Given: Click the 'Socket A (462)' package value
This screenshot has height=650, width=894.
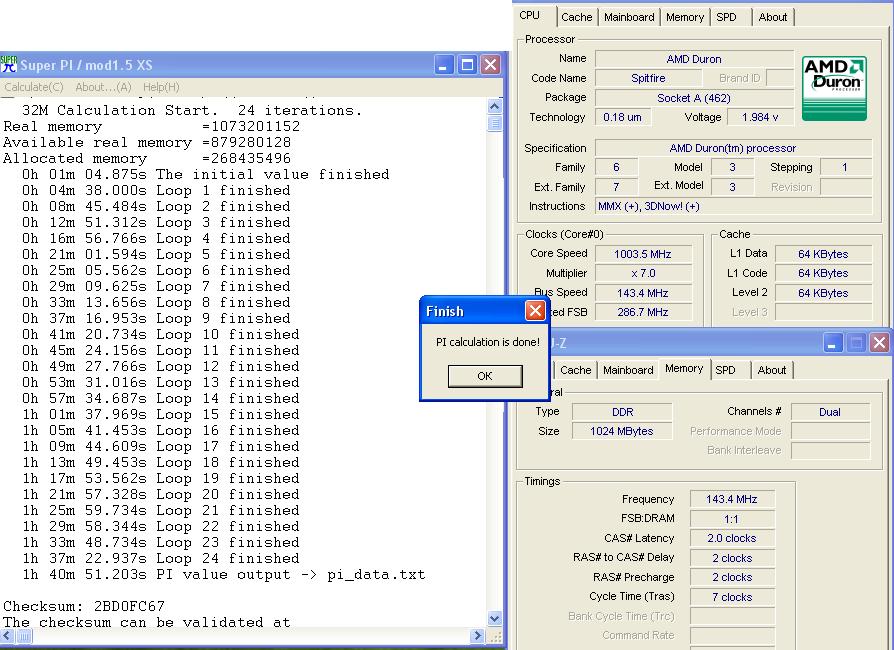Looking at the screenshot, I should (694, 98).
